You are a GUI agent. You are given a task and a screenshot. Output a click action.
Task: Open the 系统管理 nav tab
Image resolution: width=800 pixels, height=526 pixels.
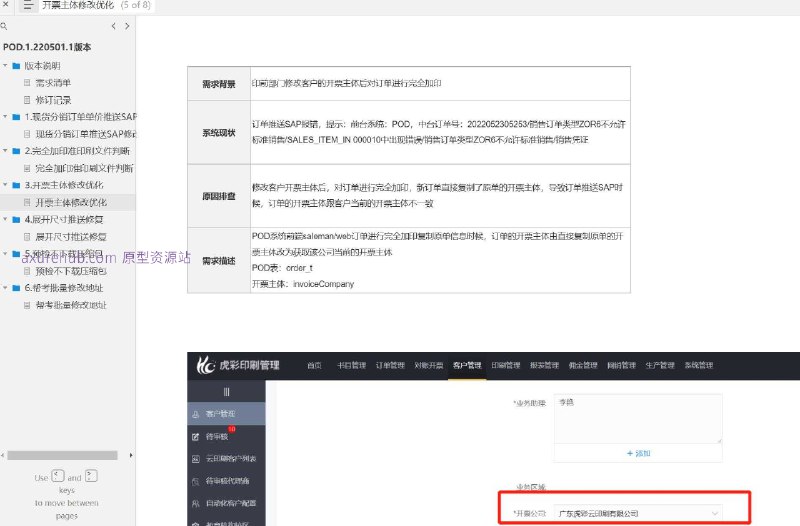pyautogui.click(x=699, y=365)
